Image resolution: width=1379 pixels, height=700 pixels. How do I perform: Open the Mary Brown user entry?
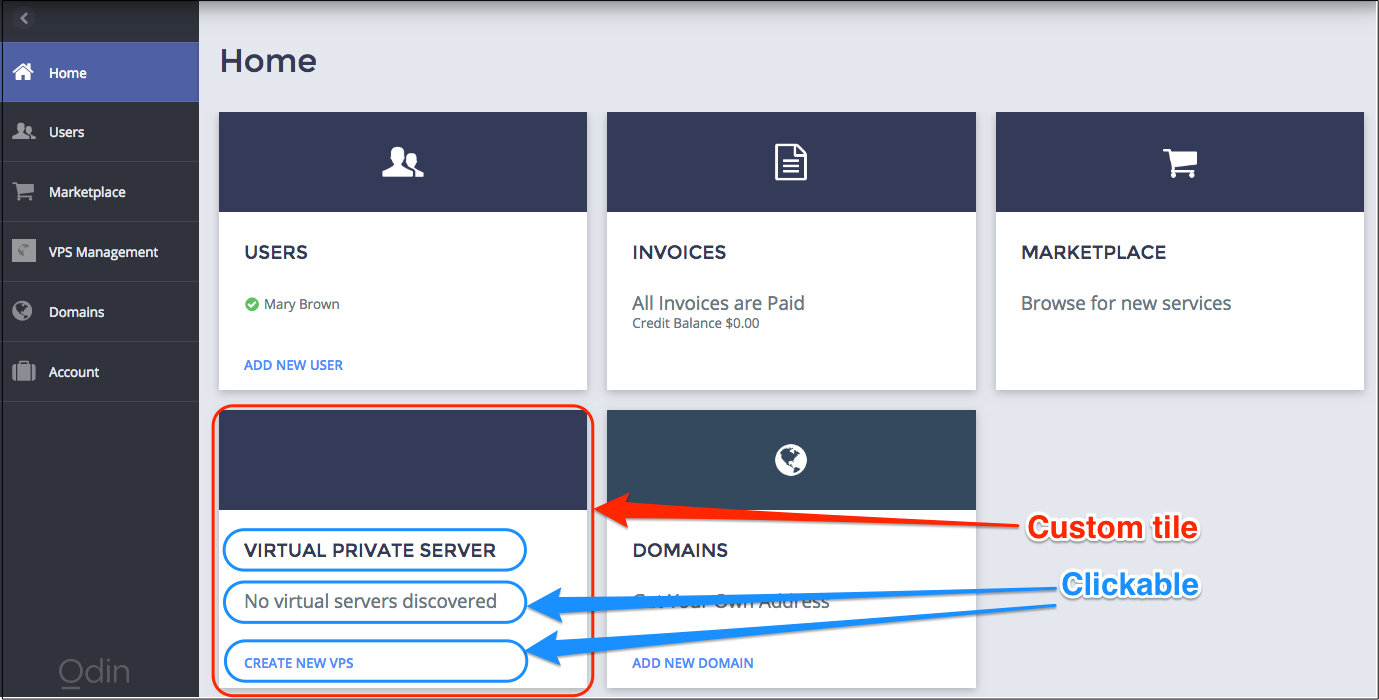[x=301, y=304]
